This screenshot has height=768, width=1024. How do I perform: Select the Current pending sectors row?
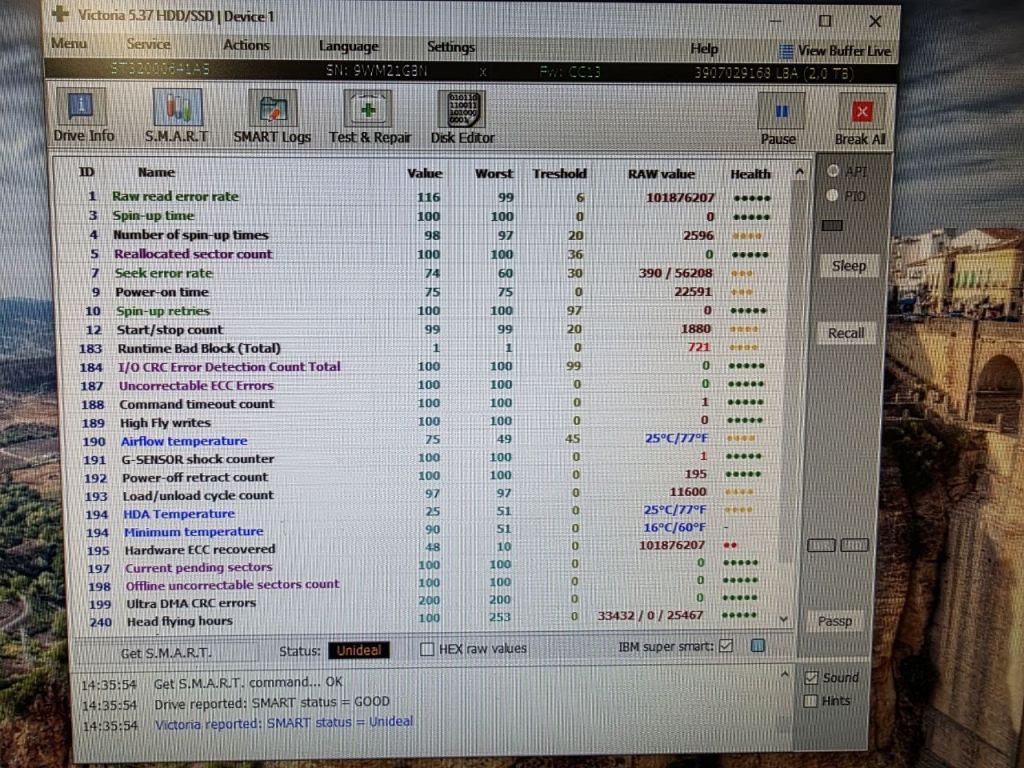pos(424,567)
